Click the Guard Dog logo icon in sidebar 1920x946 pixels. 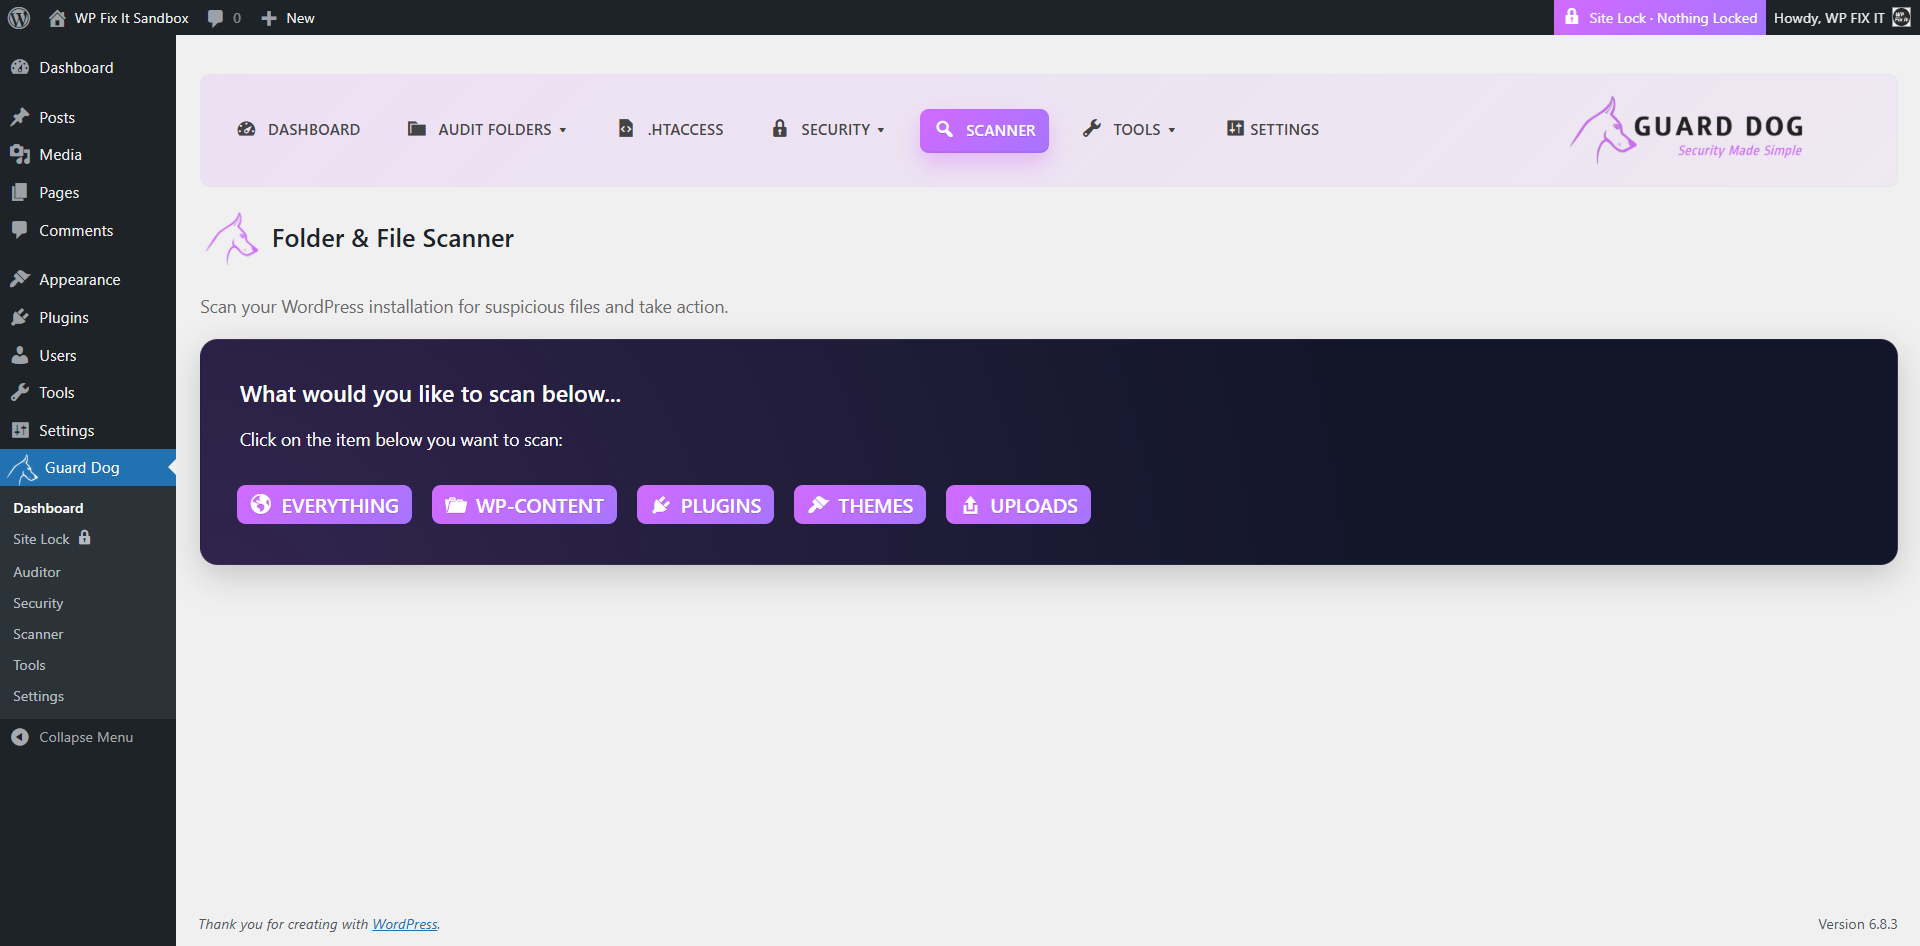tap(22, 467)
